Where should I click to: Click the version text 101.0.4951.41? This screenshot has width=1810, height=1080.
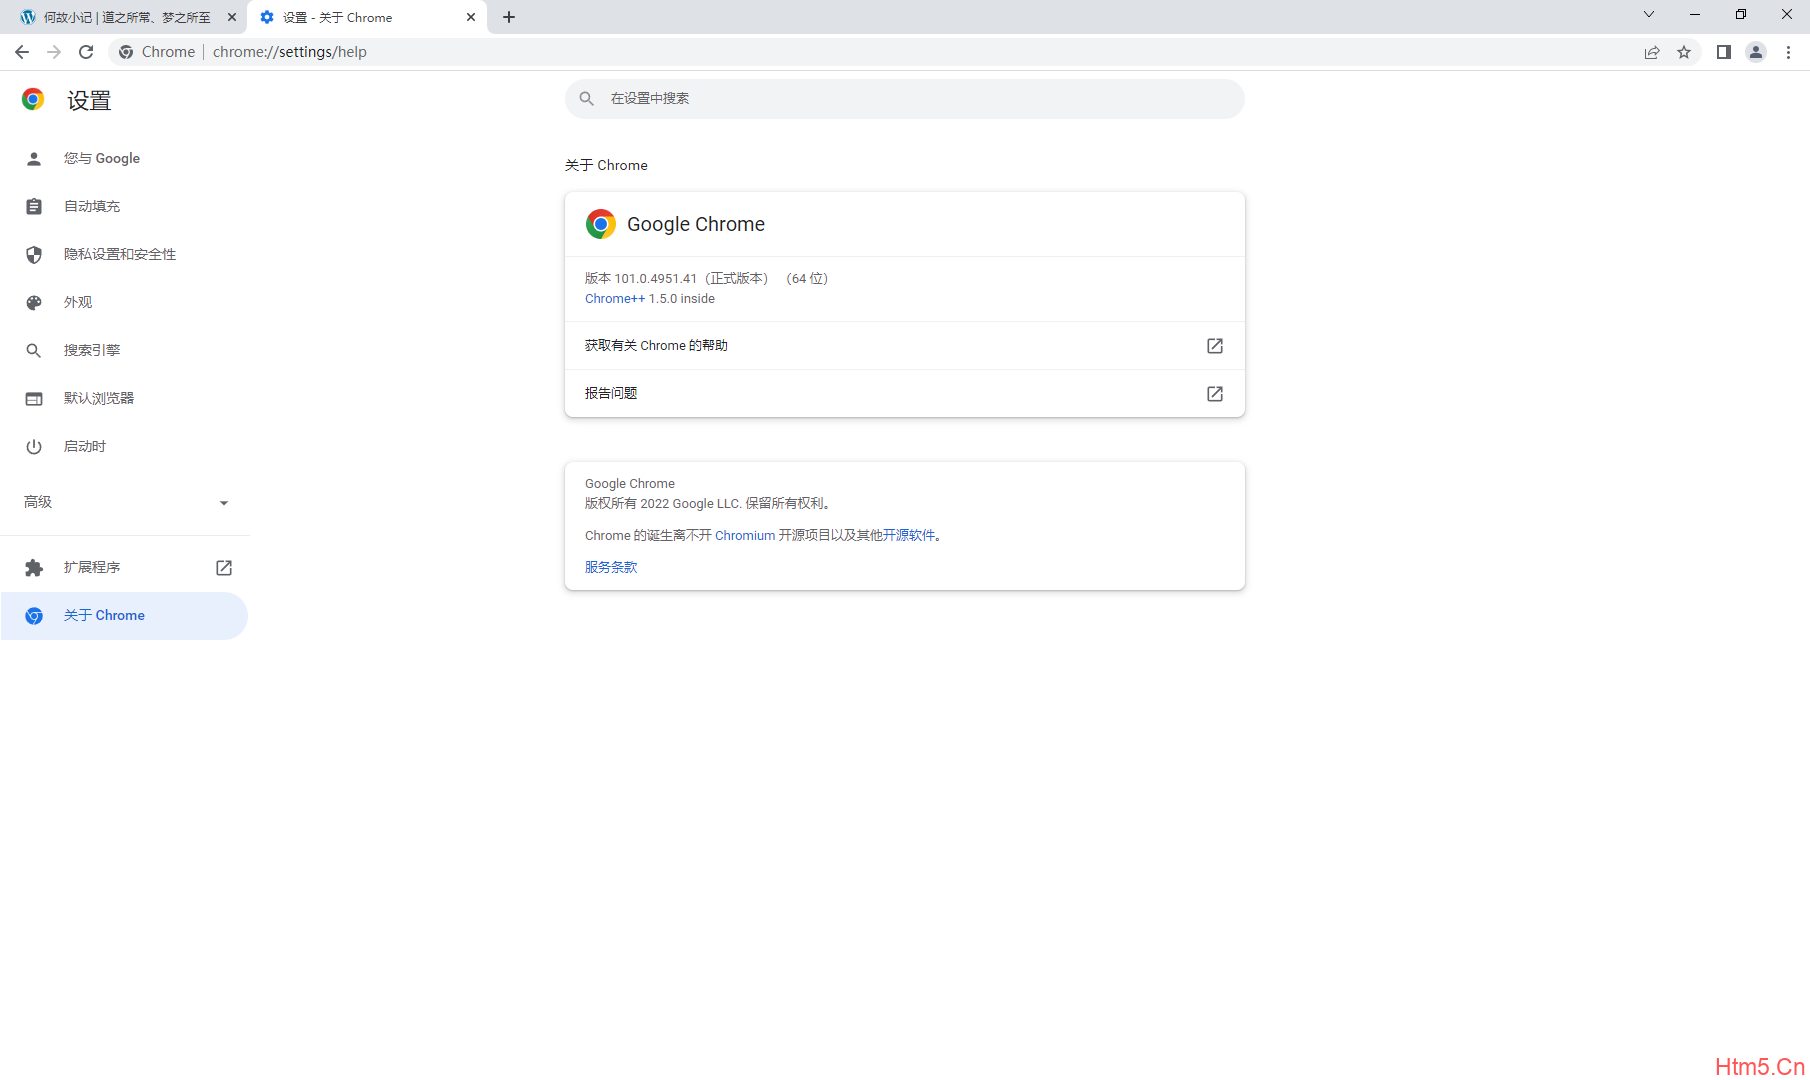[655, 279]
